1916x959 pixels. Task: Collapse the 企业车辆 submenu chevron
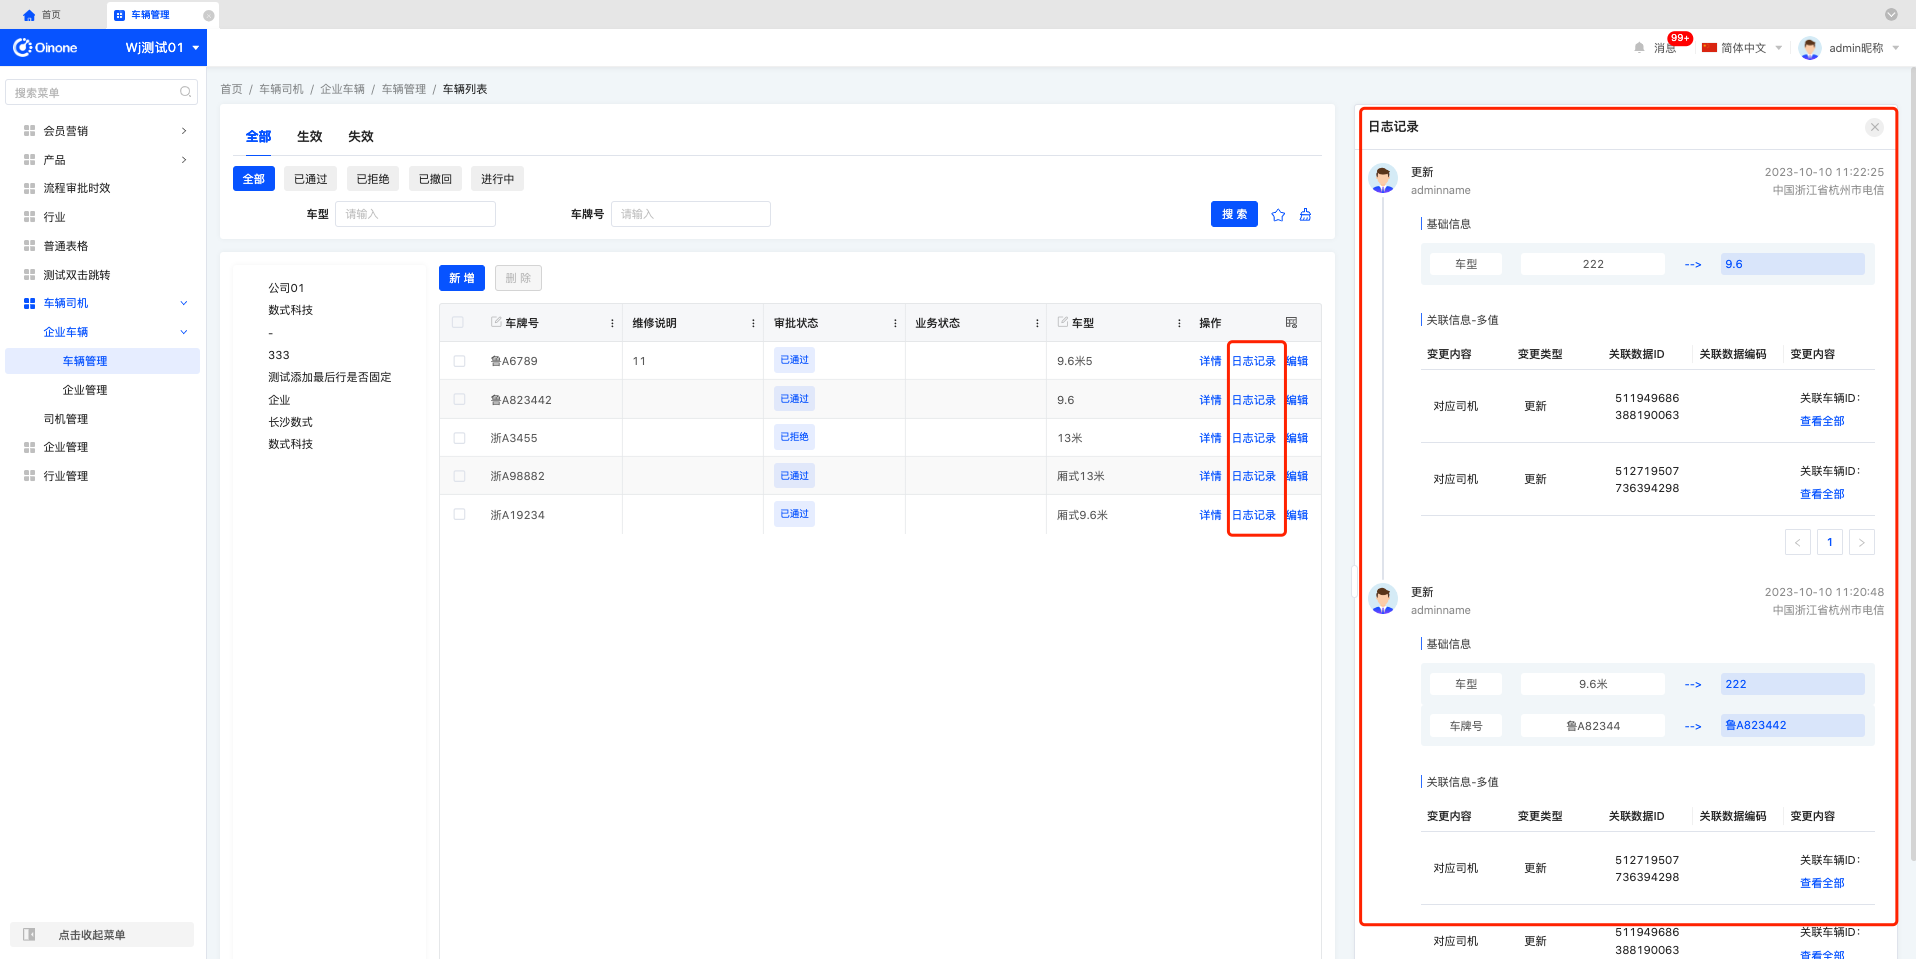coord(184,332)
